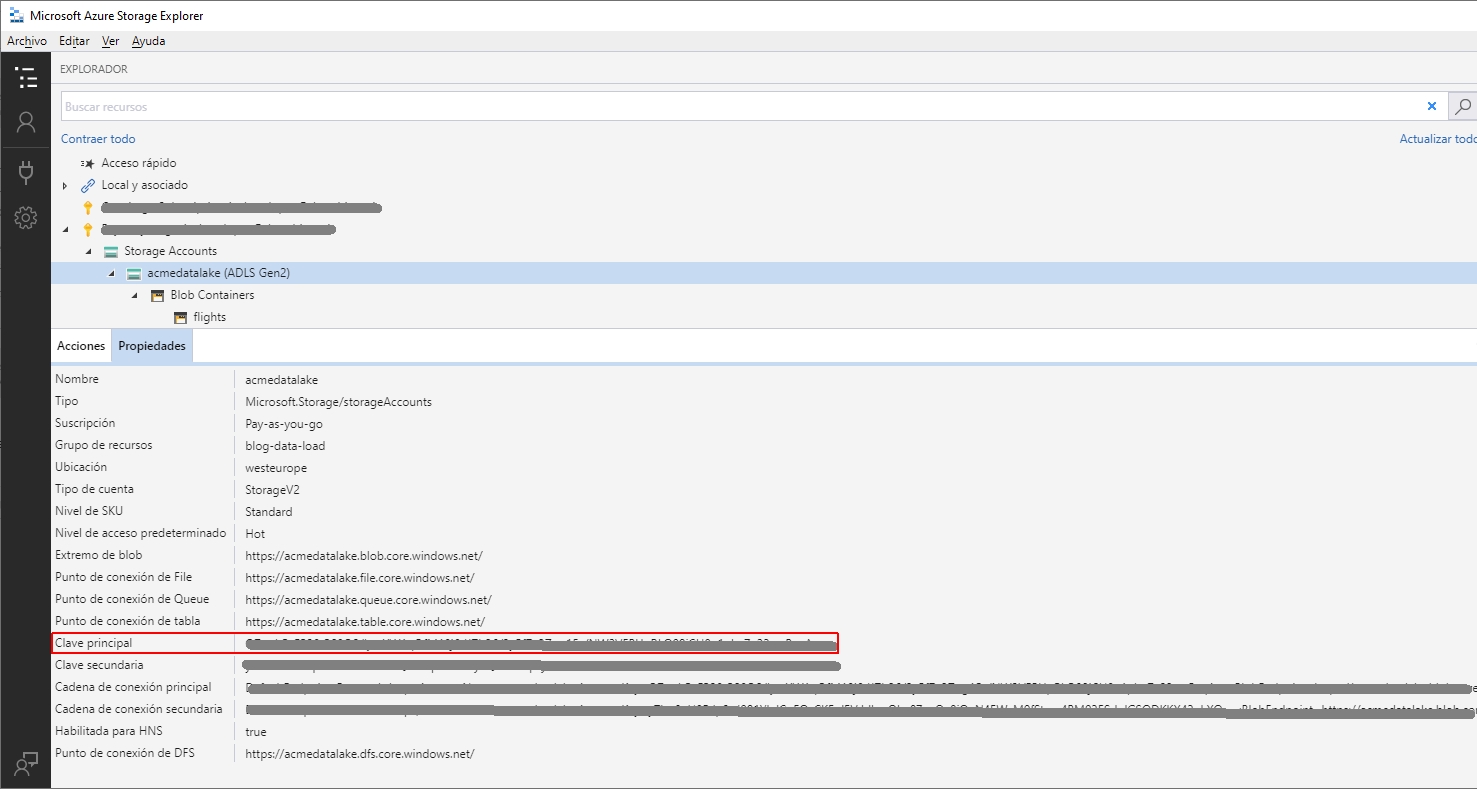Clear the search box with the X icon
Image resolution: width=1477 pixels, height=789 pixels.
pos(1432,106)
